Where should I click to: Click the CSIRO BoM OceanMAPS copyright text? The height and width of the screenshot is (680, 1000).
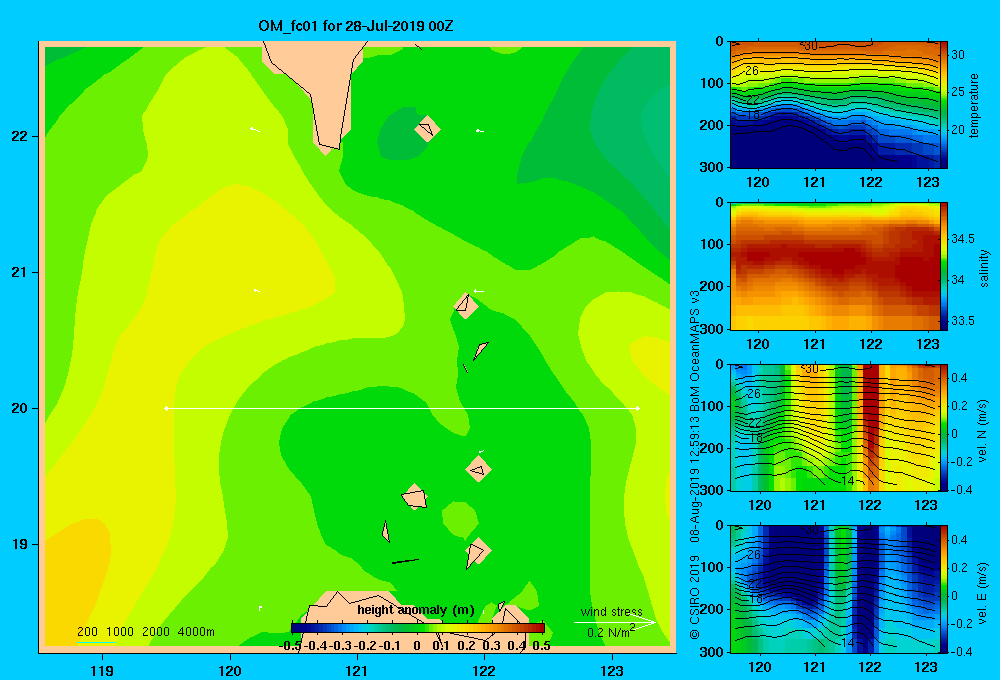[695, 464]
